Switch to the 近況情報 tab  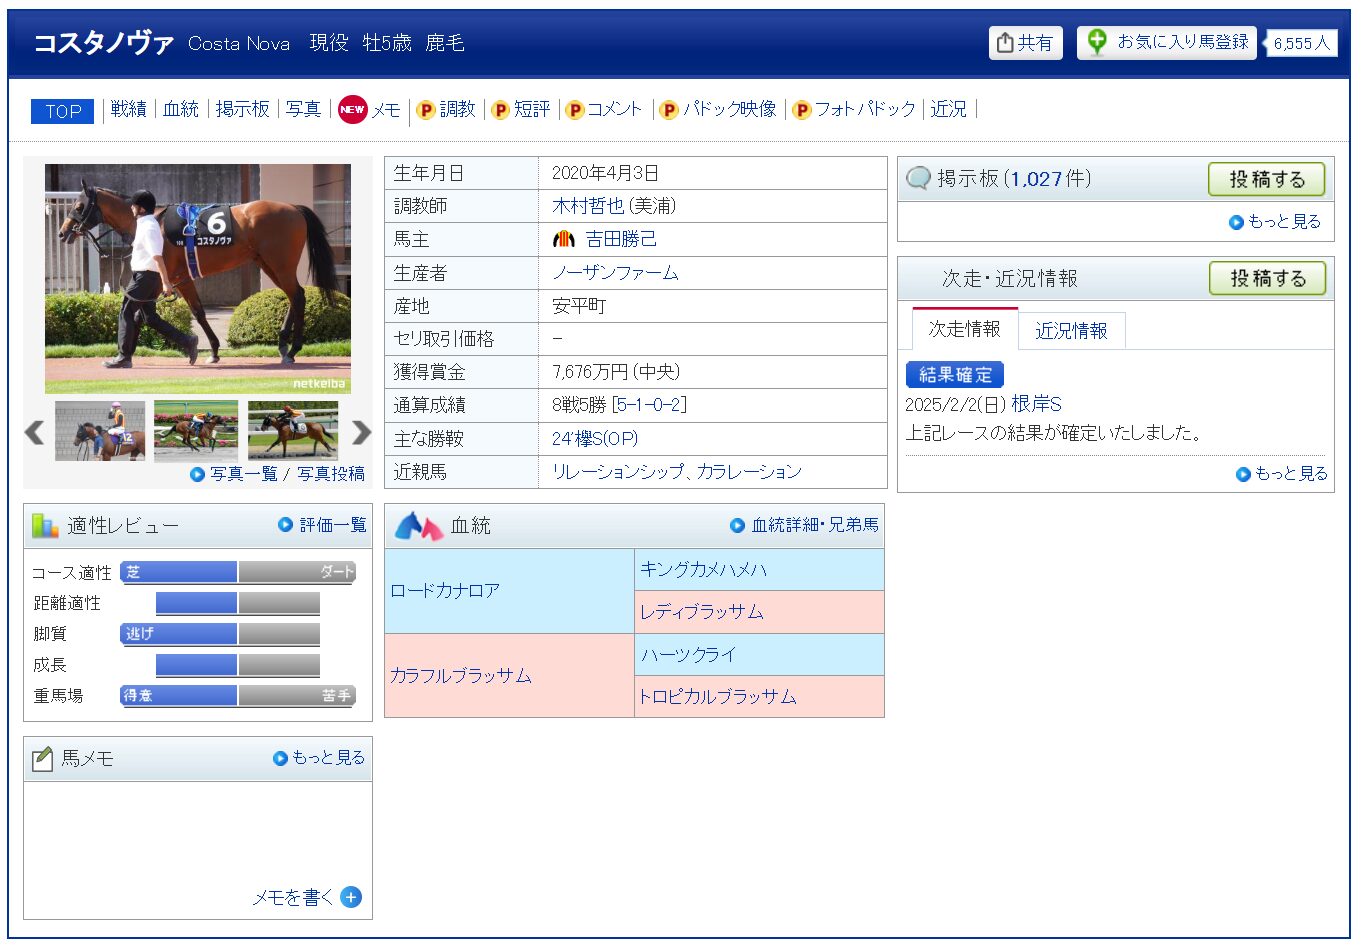[x=1071, y=331]
